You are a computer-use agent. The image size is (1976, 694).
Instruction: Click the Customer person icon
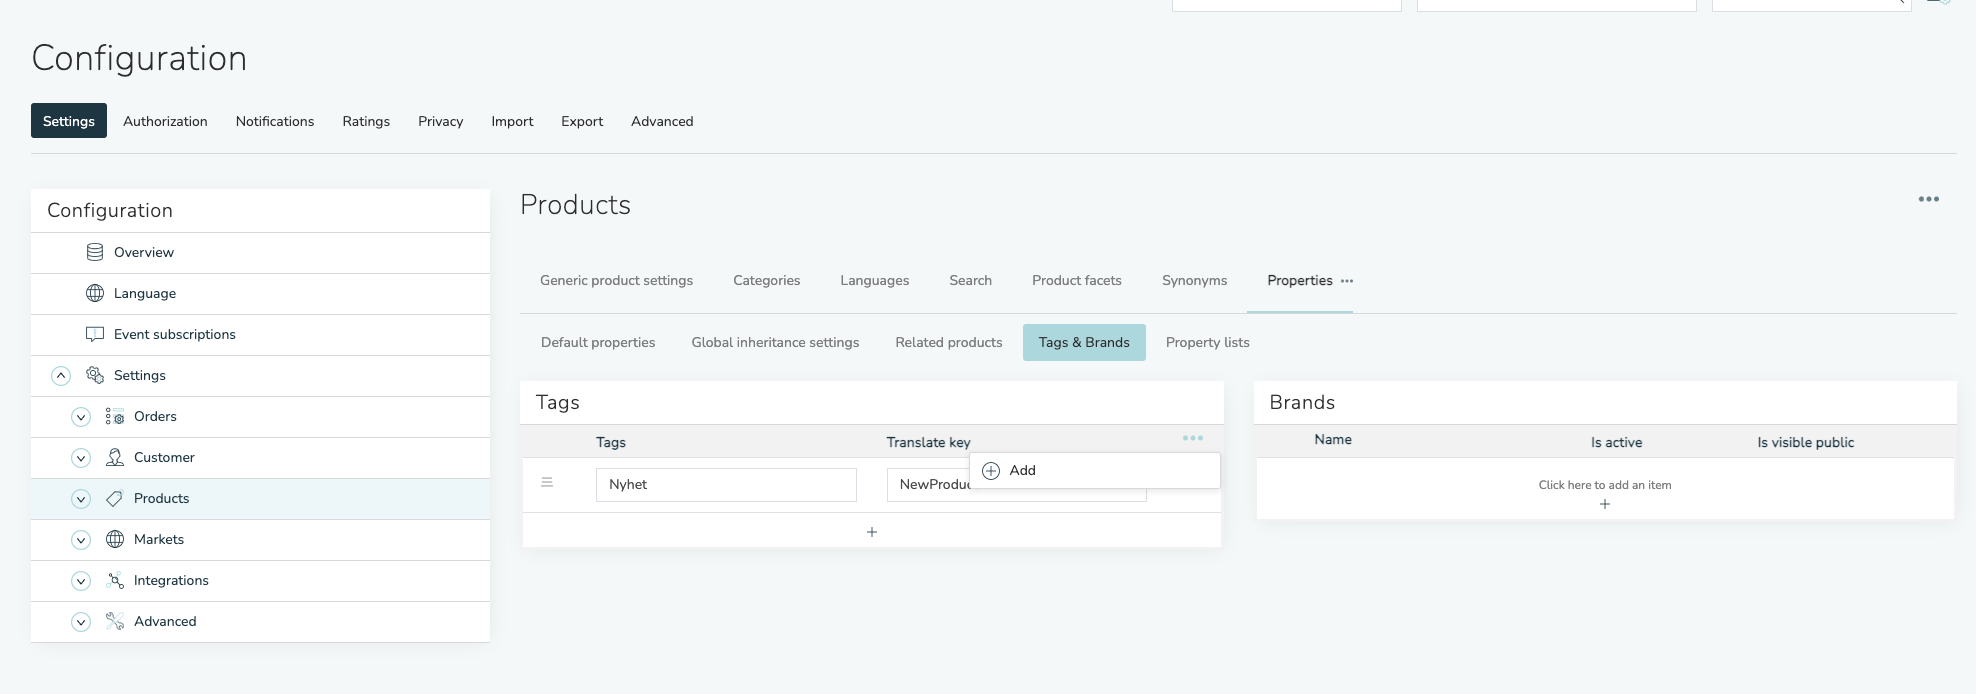coord(115,457)
